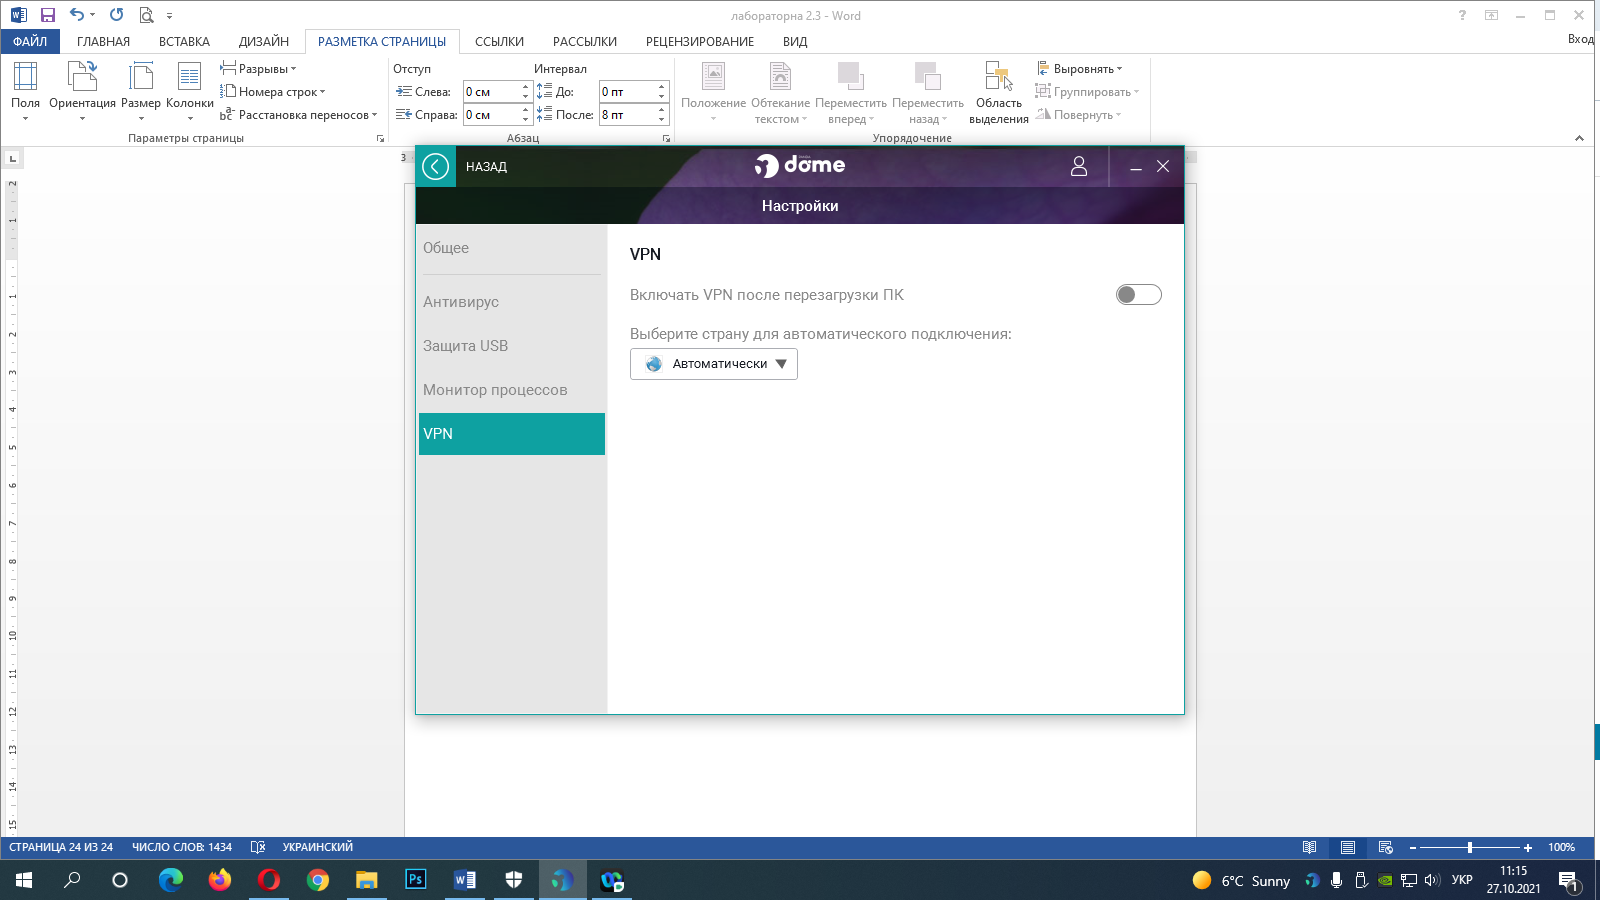Switch to Read Mode view in status bar
This screenshot has height=900, width=1600.
click(x=1309, y=847)
